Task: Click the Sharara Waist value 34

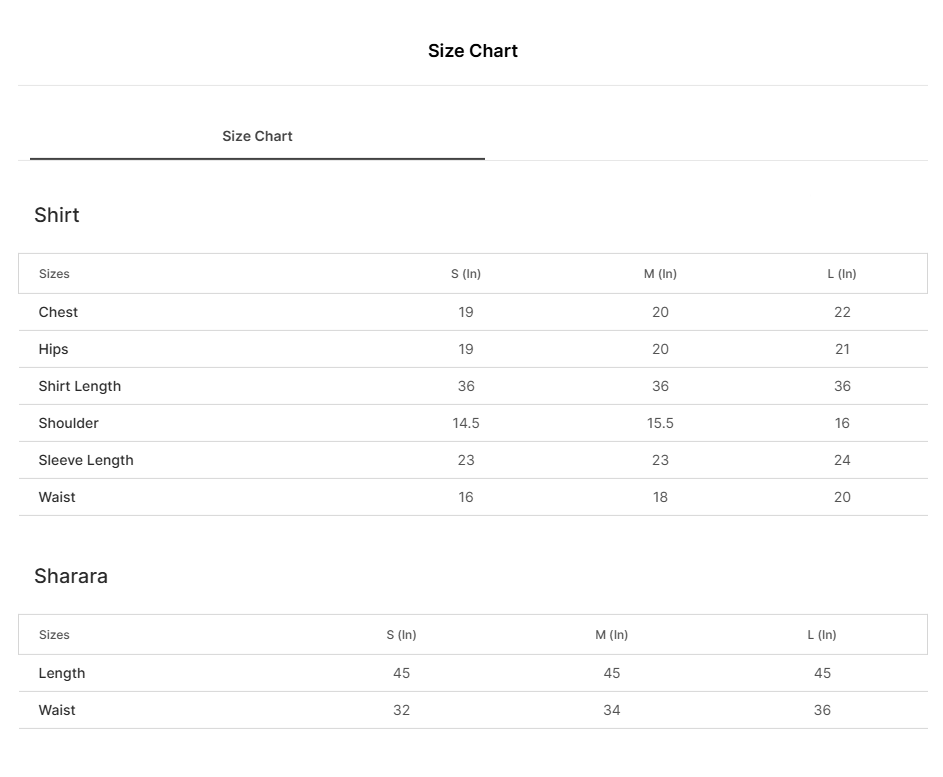Action: coord(612,710)
